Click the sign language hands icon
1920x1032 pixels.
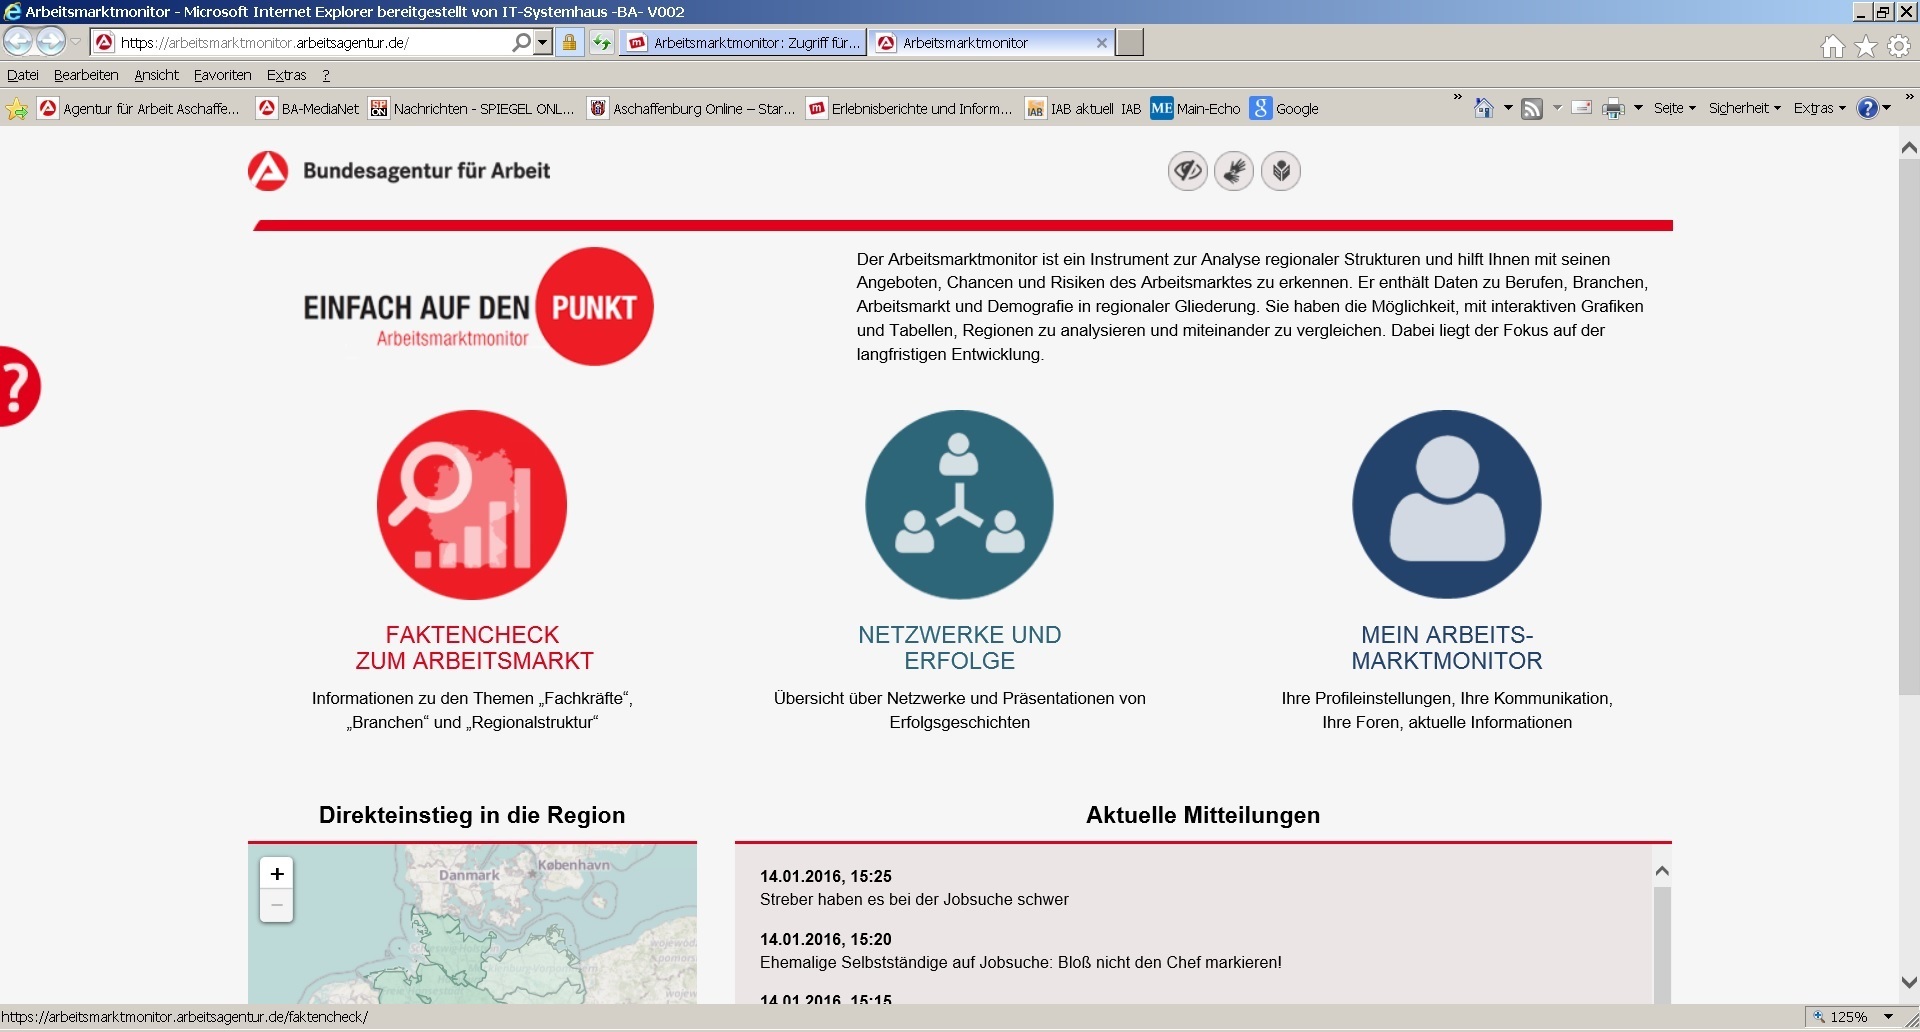1234,171
